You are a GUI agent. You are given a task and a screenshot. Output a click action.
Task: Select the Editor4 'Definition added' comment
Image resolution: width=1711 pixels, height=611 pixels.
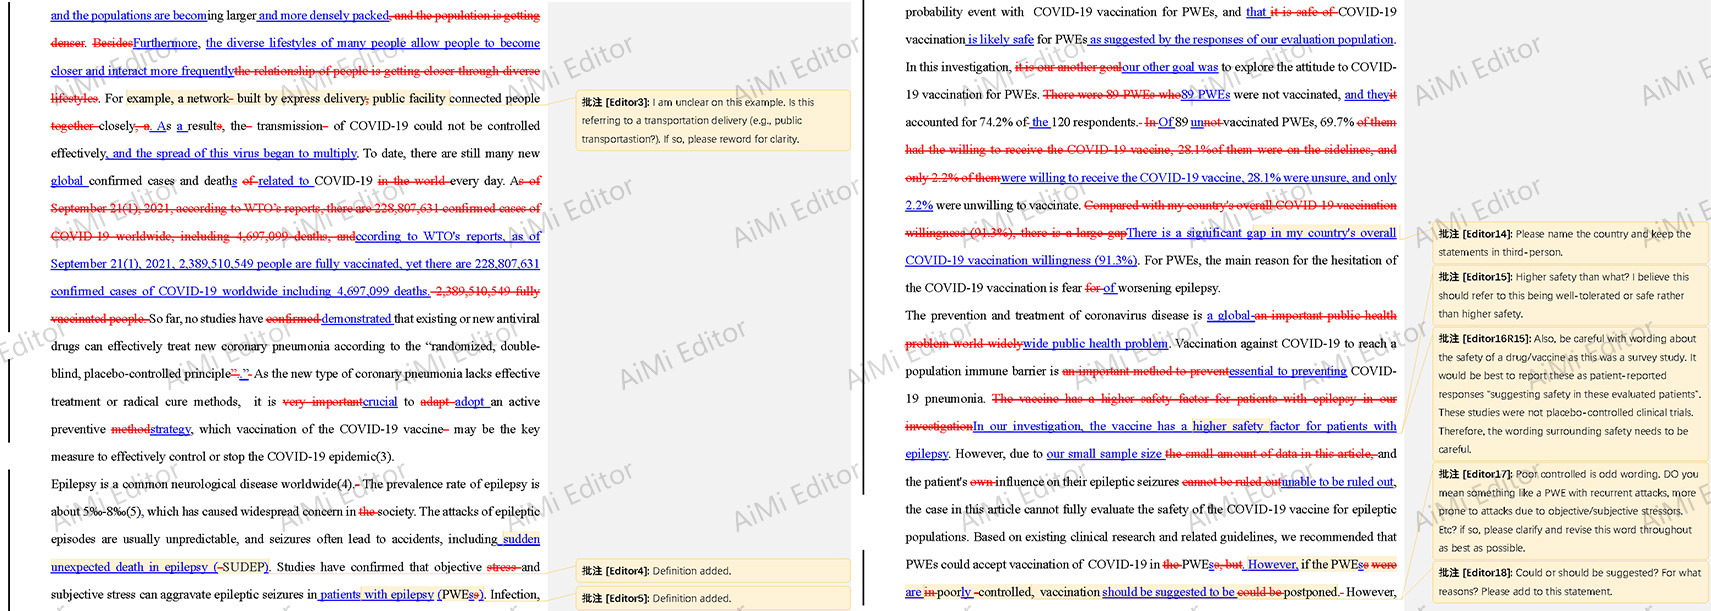713,571
